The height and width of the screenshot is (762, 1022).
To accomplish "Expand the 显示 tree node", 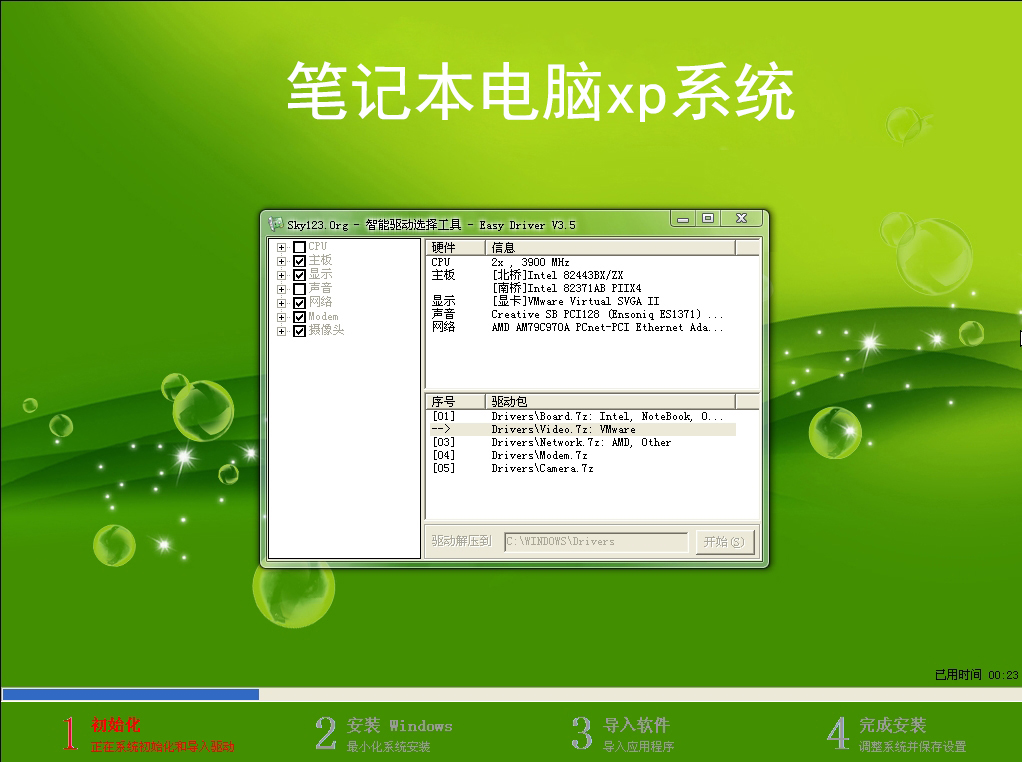I will coord(281,275).
